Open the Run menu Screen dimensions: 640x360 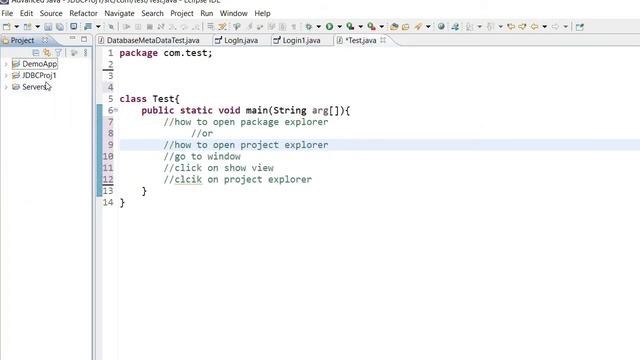[207, 13]
